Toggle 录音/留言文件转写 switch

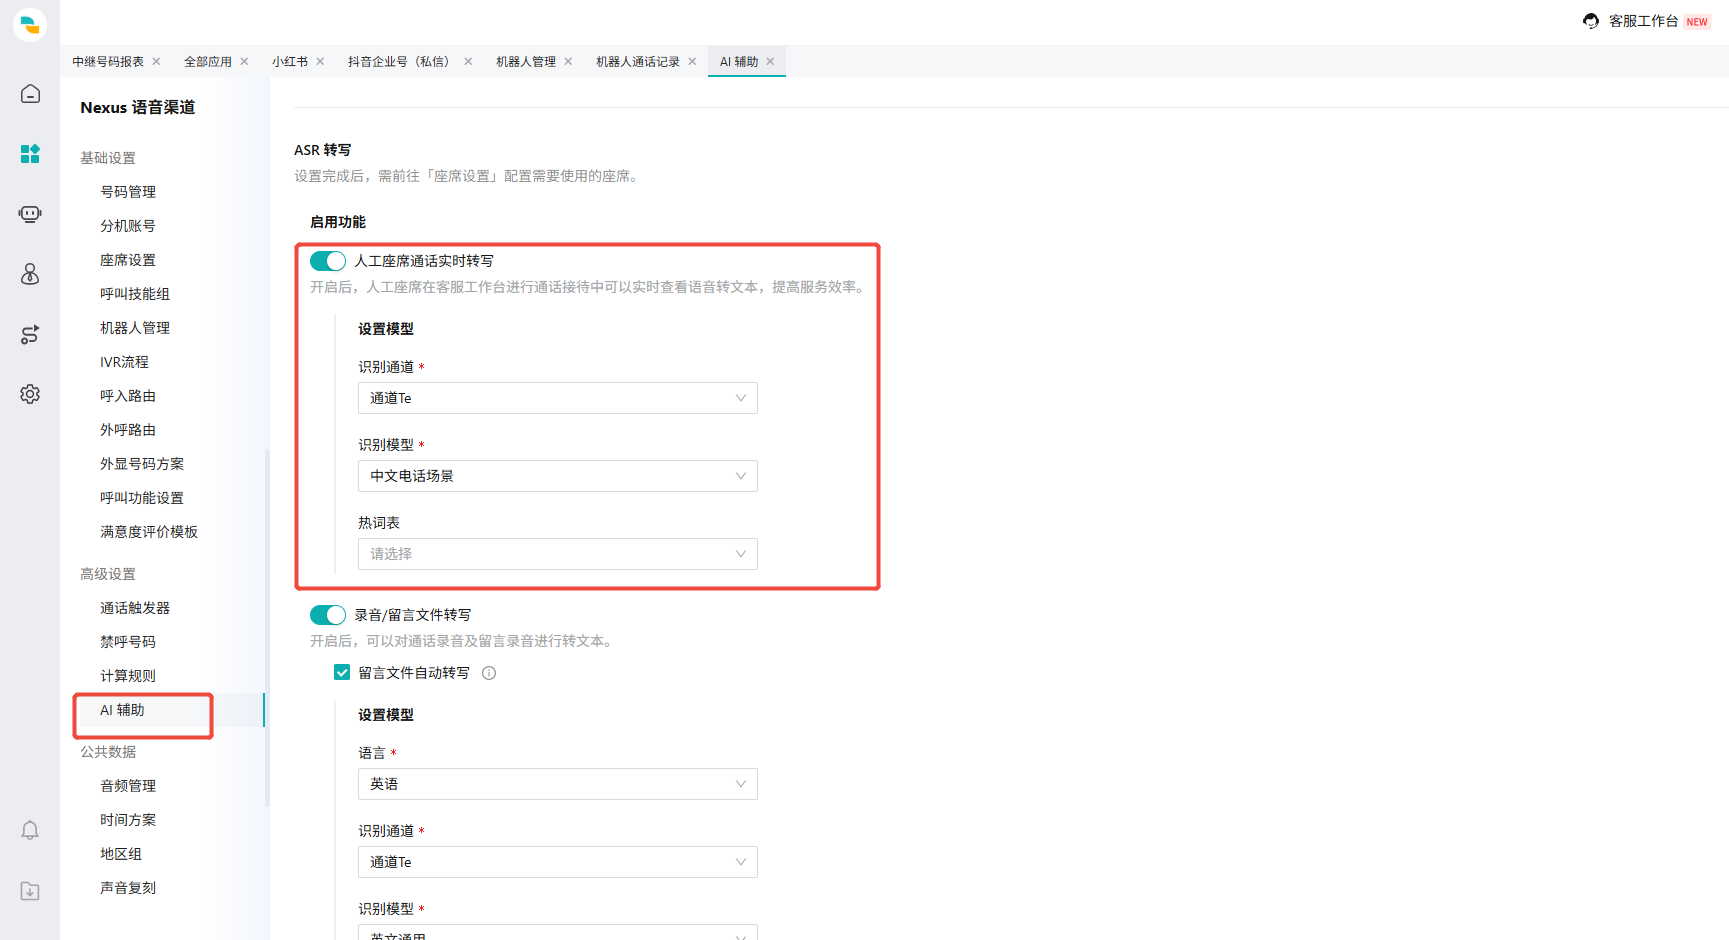click(x=328, y=615)
